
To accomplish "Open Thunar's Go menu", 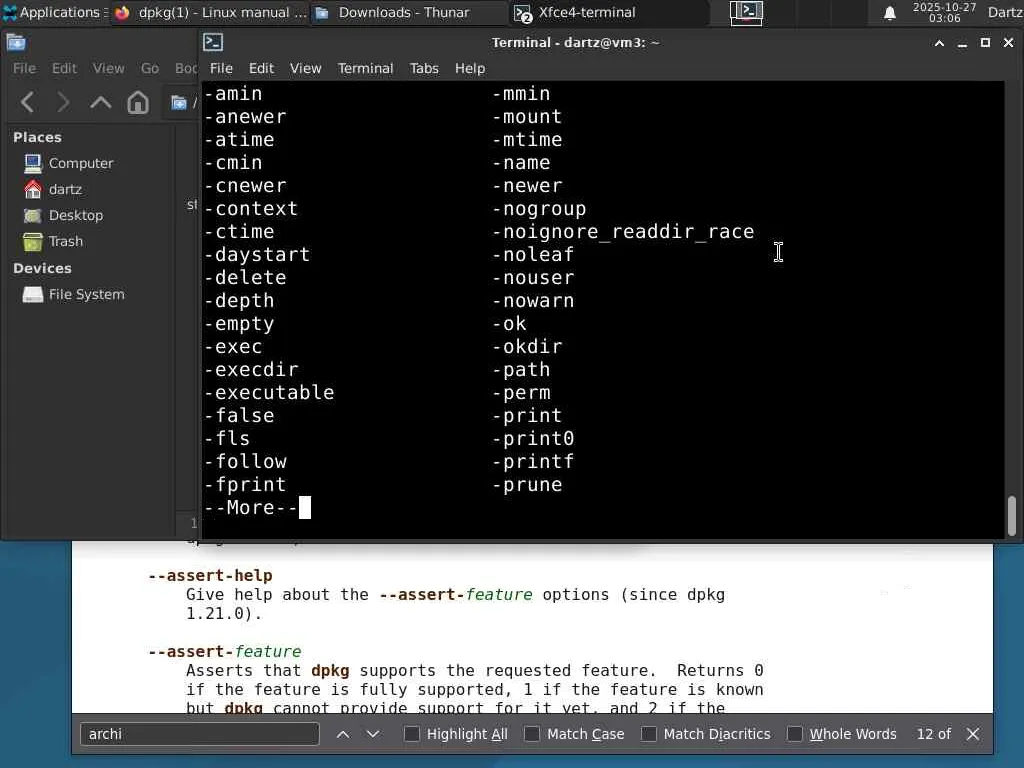I will point(150,68).
